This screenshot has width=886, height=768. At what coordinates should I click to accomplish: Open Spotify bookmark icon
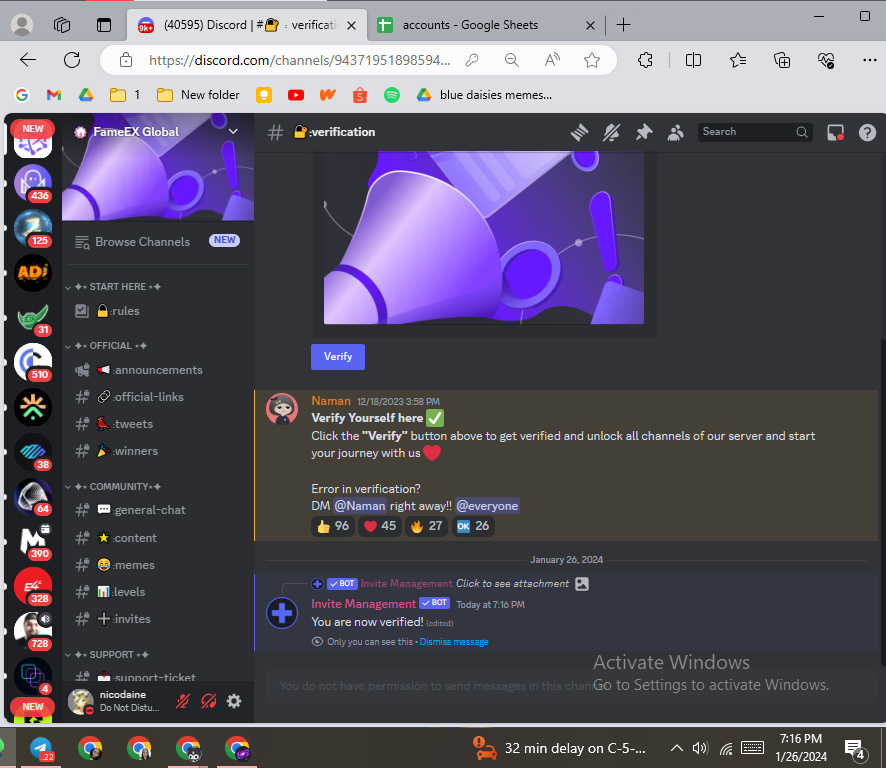coord(392,95)
